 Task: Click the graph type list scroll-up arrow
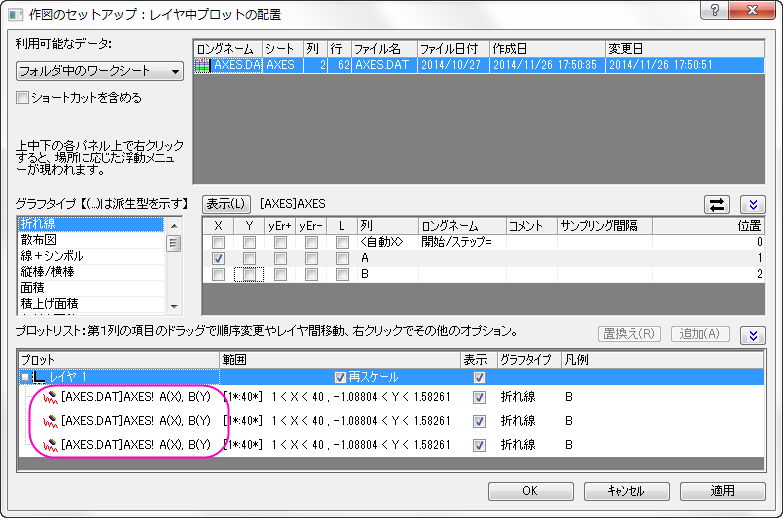point(174,226)
